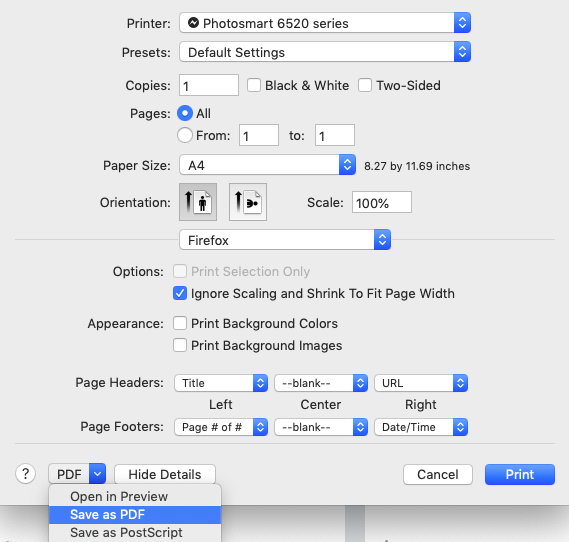The height and width of the screenshot is (542, 569).
Task: Choose Open in Preview menu item
Action: coord(135,496)
